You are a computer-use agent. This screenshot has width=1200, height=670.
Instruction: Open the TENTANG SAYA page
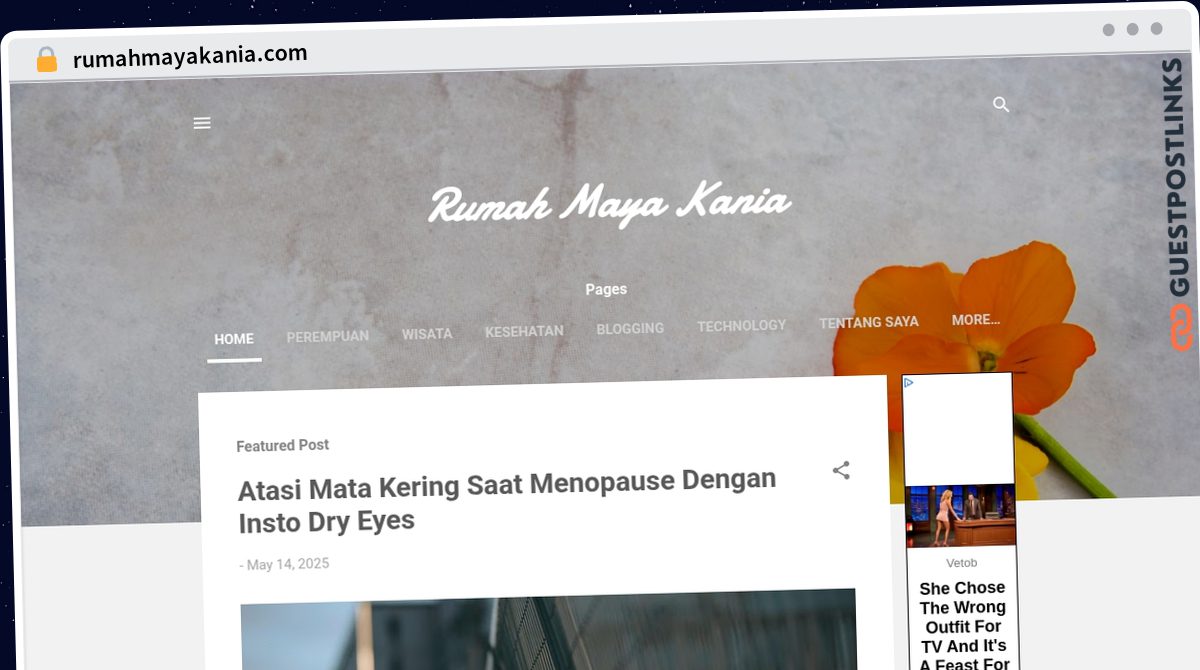click(868, 322)
